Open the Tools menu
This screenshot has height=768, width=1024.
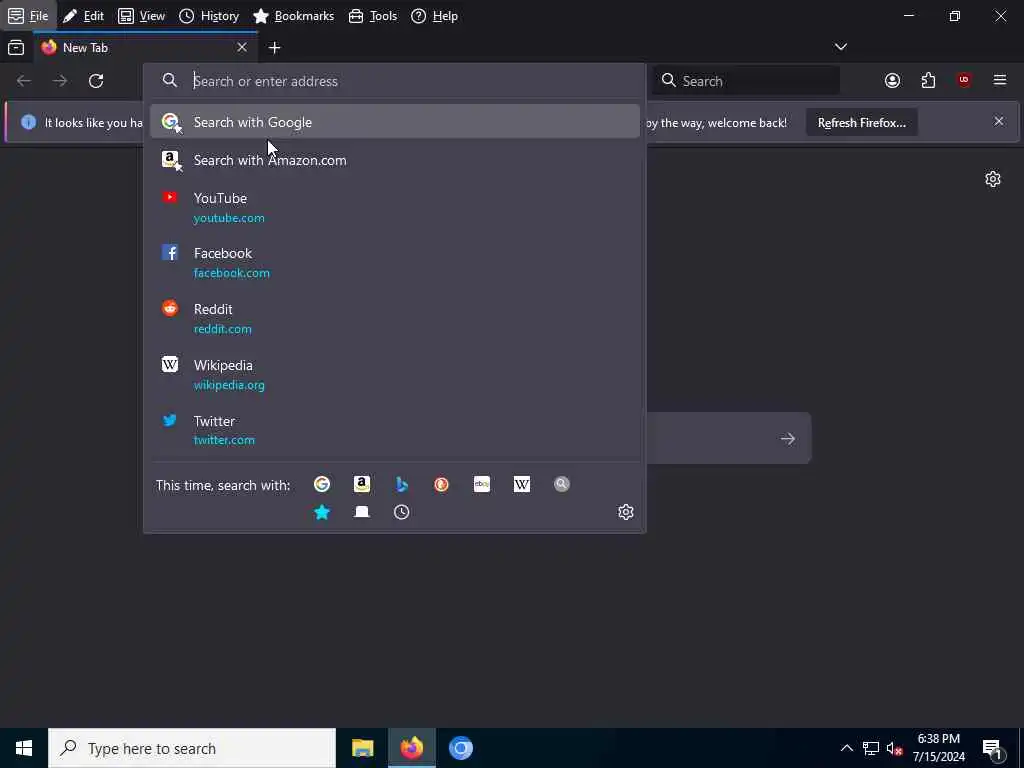(373, 16)
